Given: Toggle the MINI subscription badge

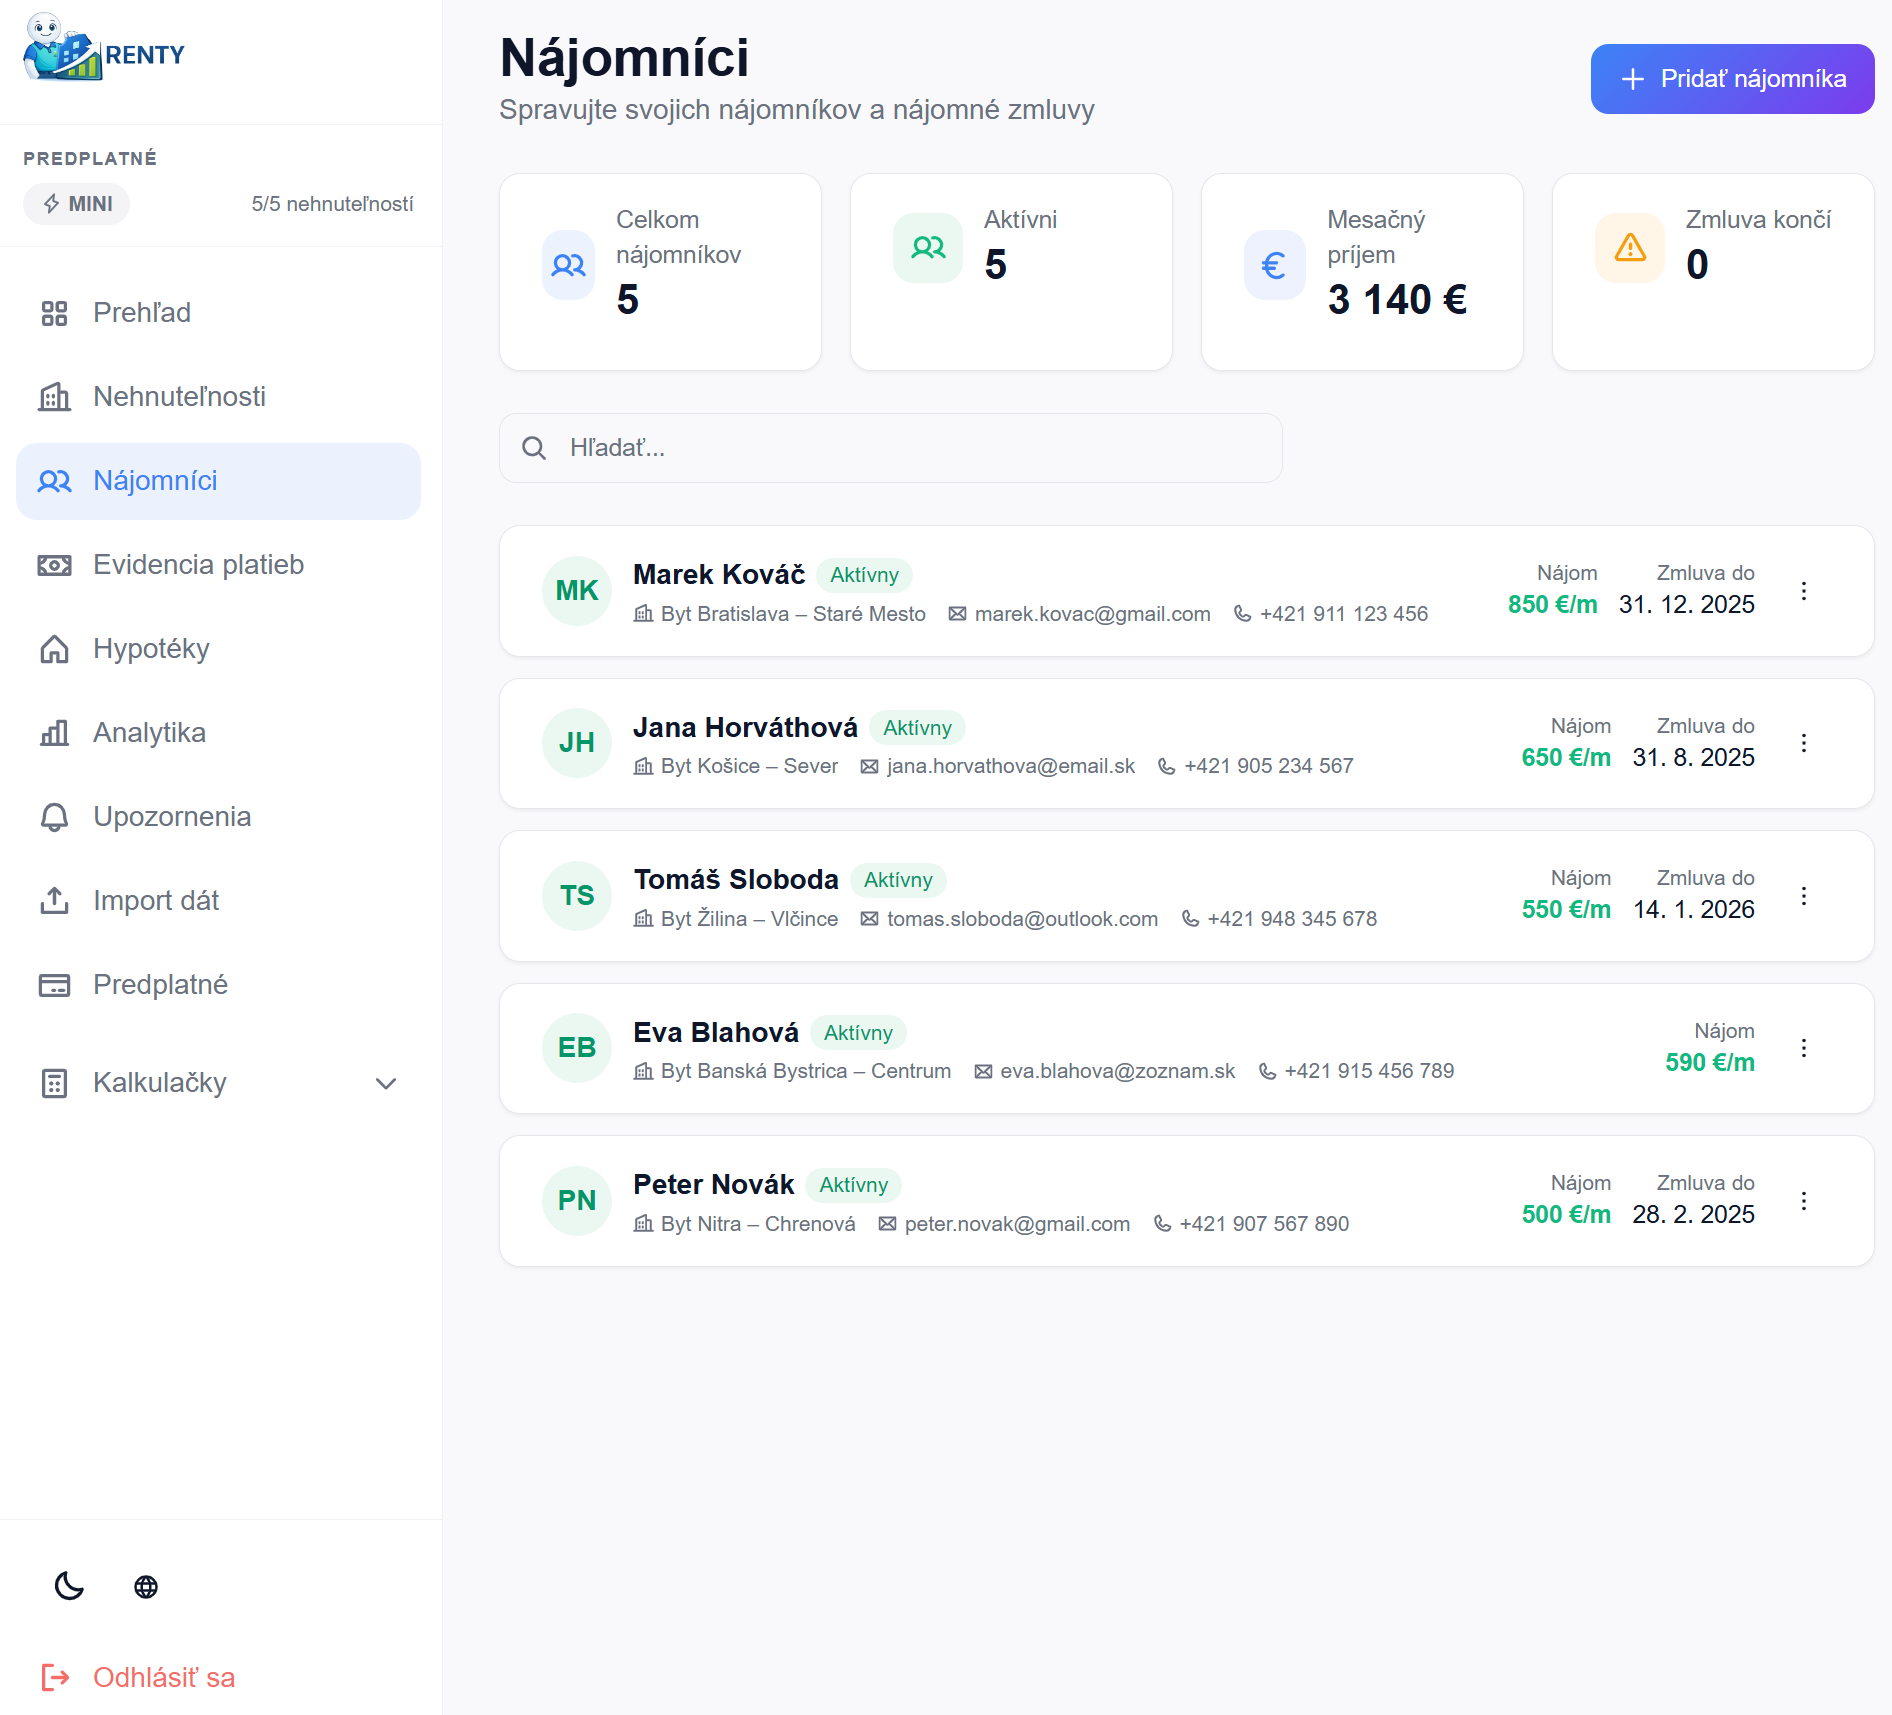Looking at the screenshot, I should [76, 203].
